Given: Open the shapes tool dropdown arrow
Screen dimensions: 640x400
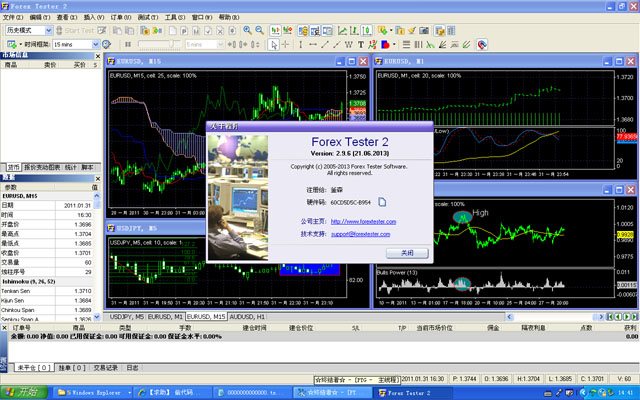Looking at the screenshot, I should [x=394, y=44].
